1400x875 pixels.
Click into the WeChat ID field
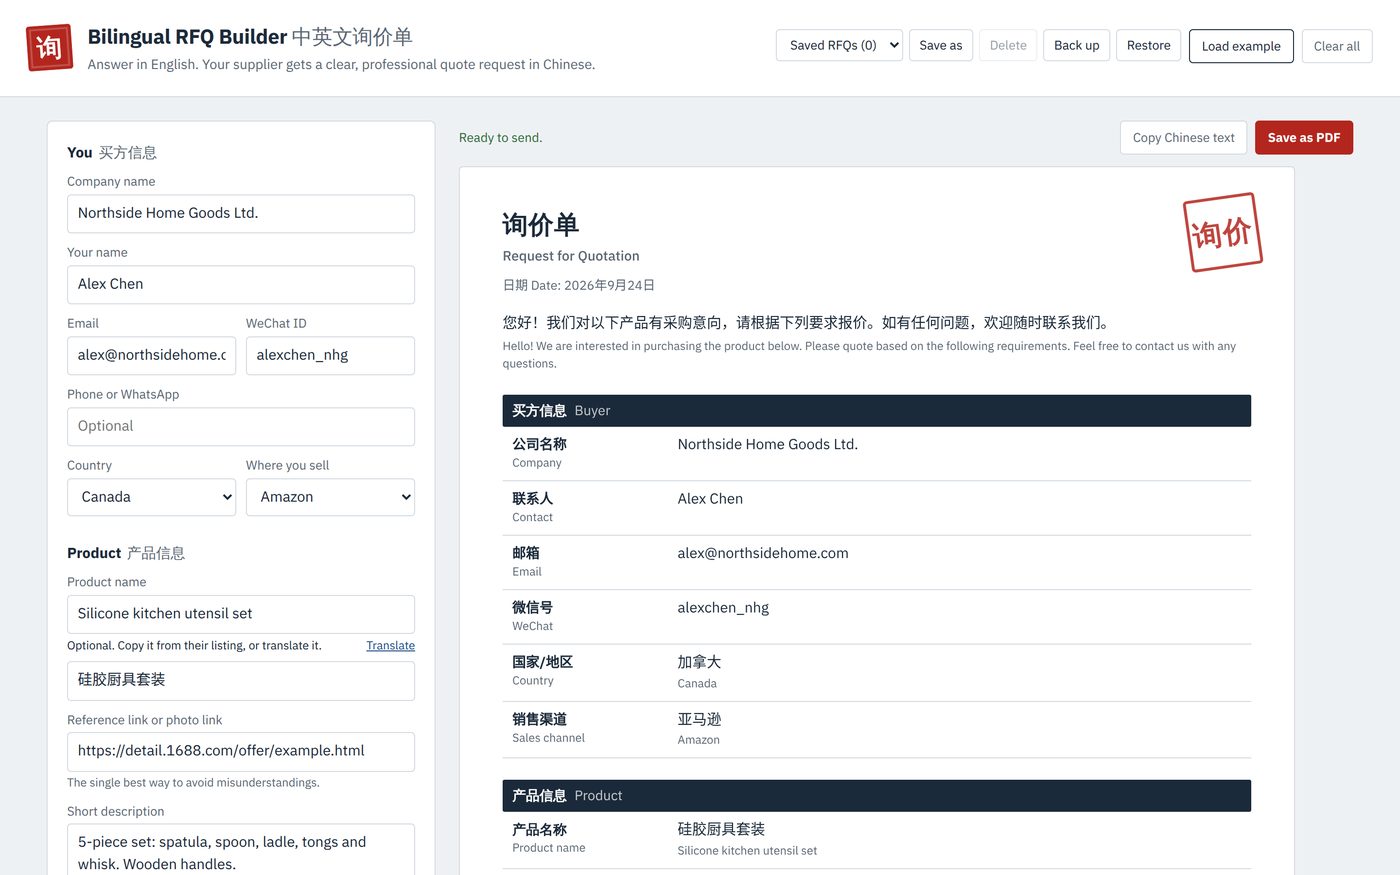330,356
